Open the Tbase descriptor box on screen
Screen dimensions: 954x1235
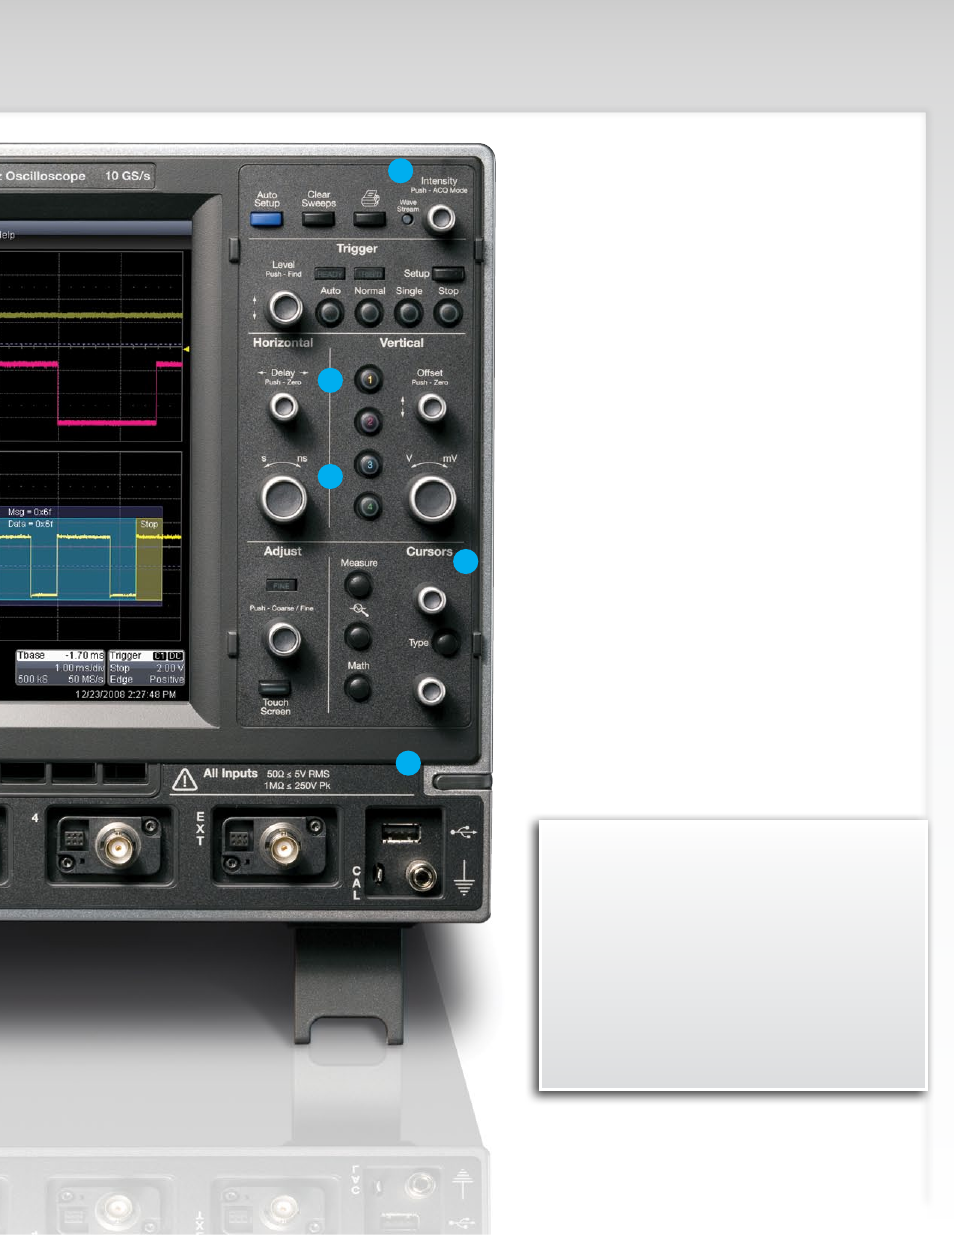[x=60, y=667]
